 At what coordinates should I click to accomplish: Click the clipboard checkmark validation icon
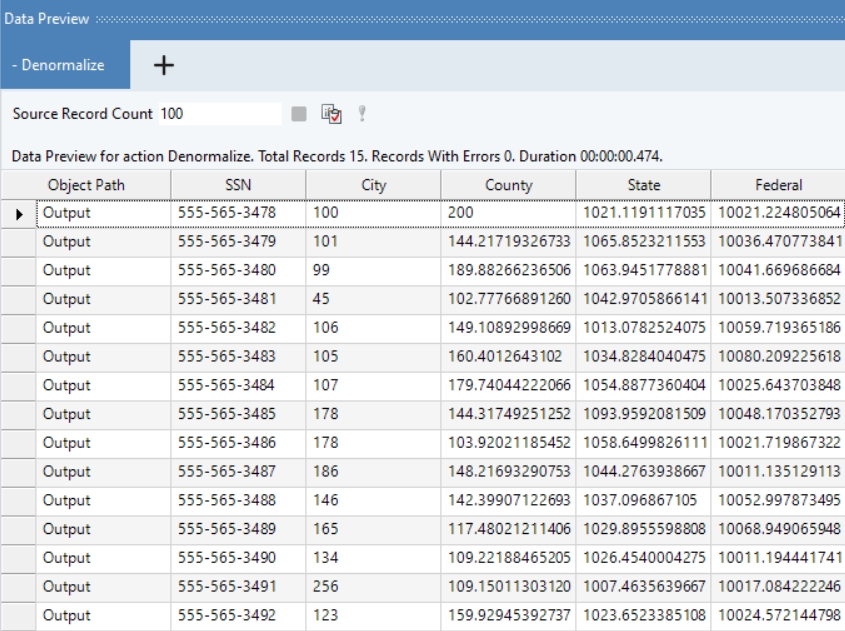[331, 114]
